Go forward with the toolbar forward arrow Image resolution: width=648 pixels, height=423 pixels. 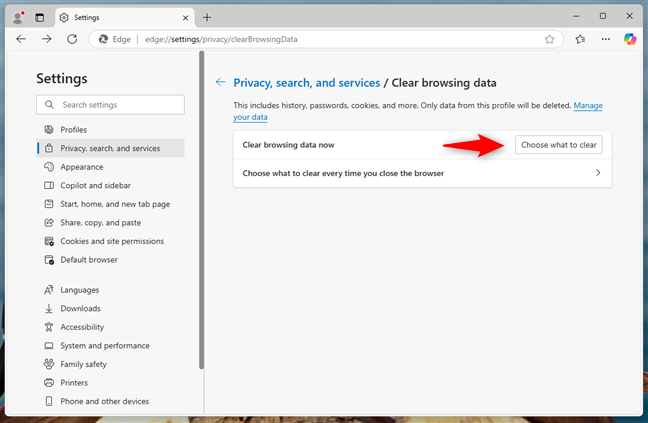(47, 39)
